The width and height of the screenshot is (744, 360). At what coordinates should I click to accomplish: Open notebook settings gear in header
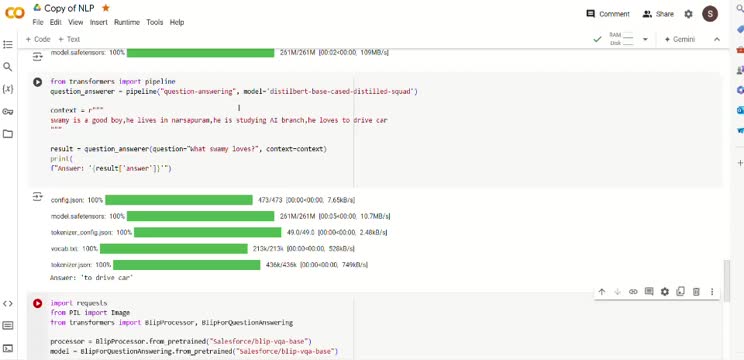tap(688, 14)
